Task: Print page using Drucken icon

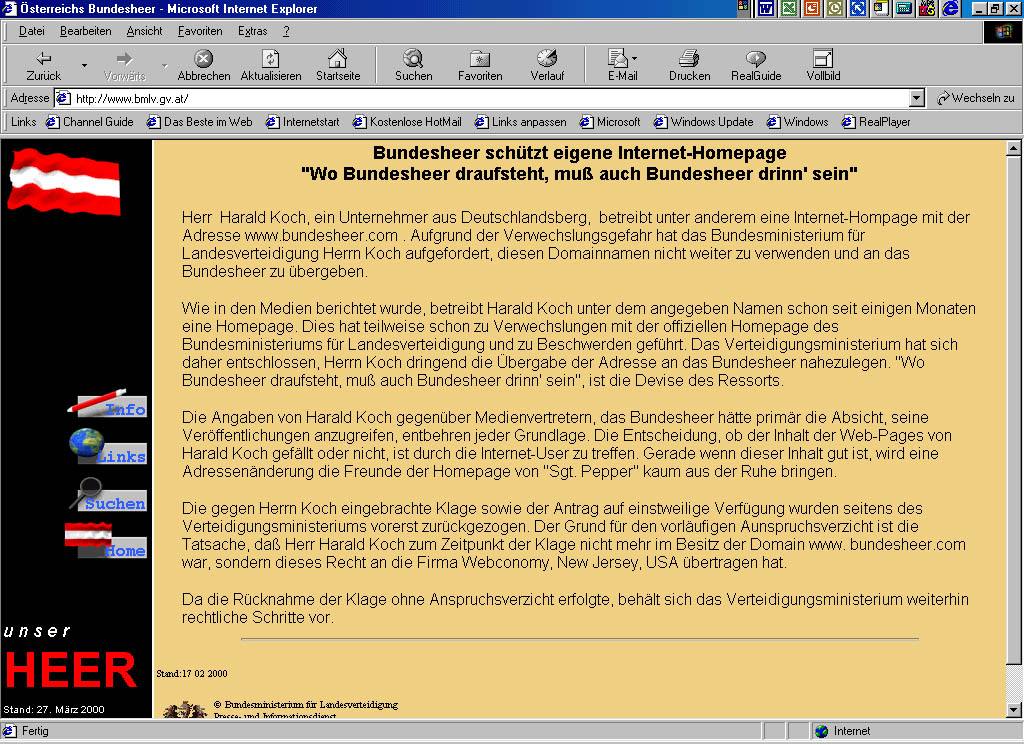Action: tap(689, 65)
